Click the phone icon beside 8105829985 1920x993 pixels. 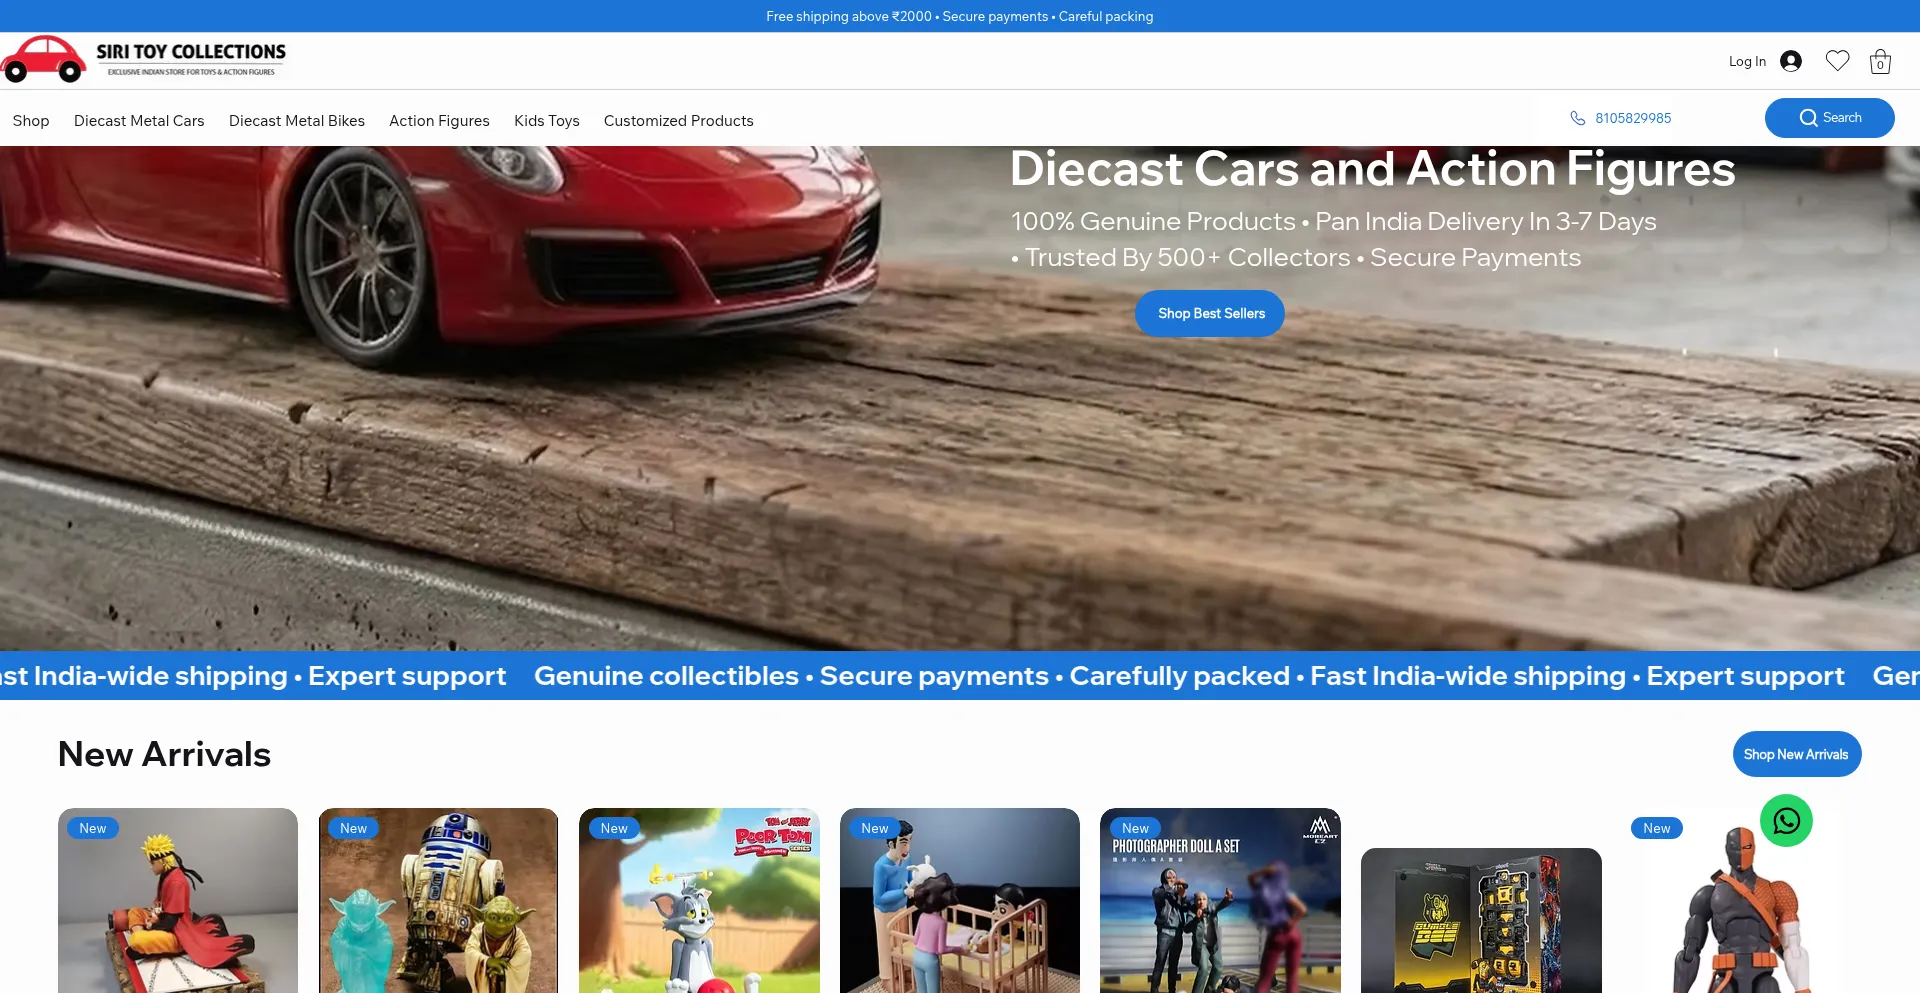1578,118
